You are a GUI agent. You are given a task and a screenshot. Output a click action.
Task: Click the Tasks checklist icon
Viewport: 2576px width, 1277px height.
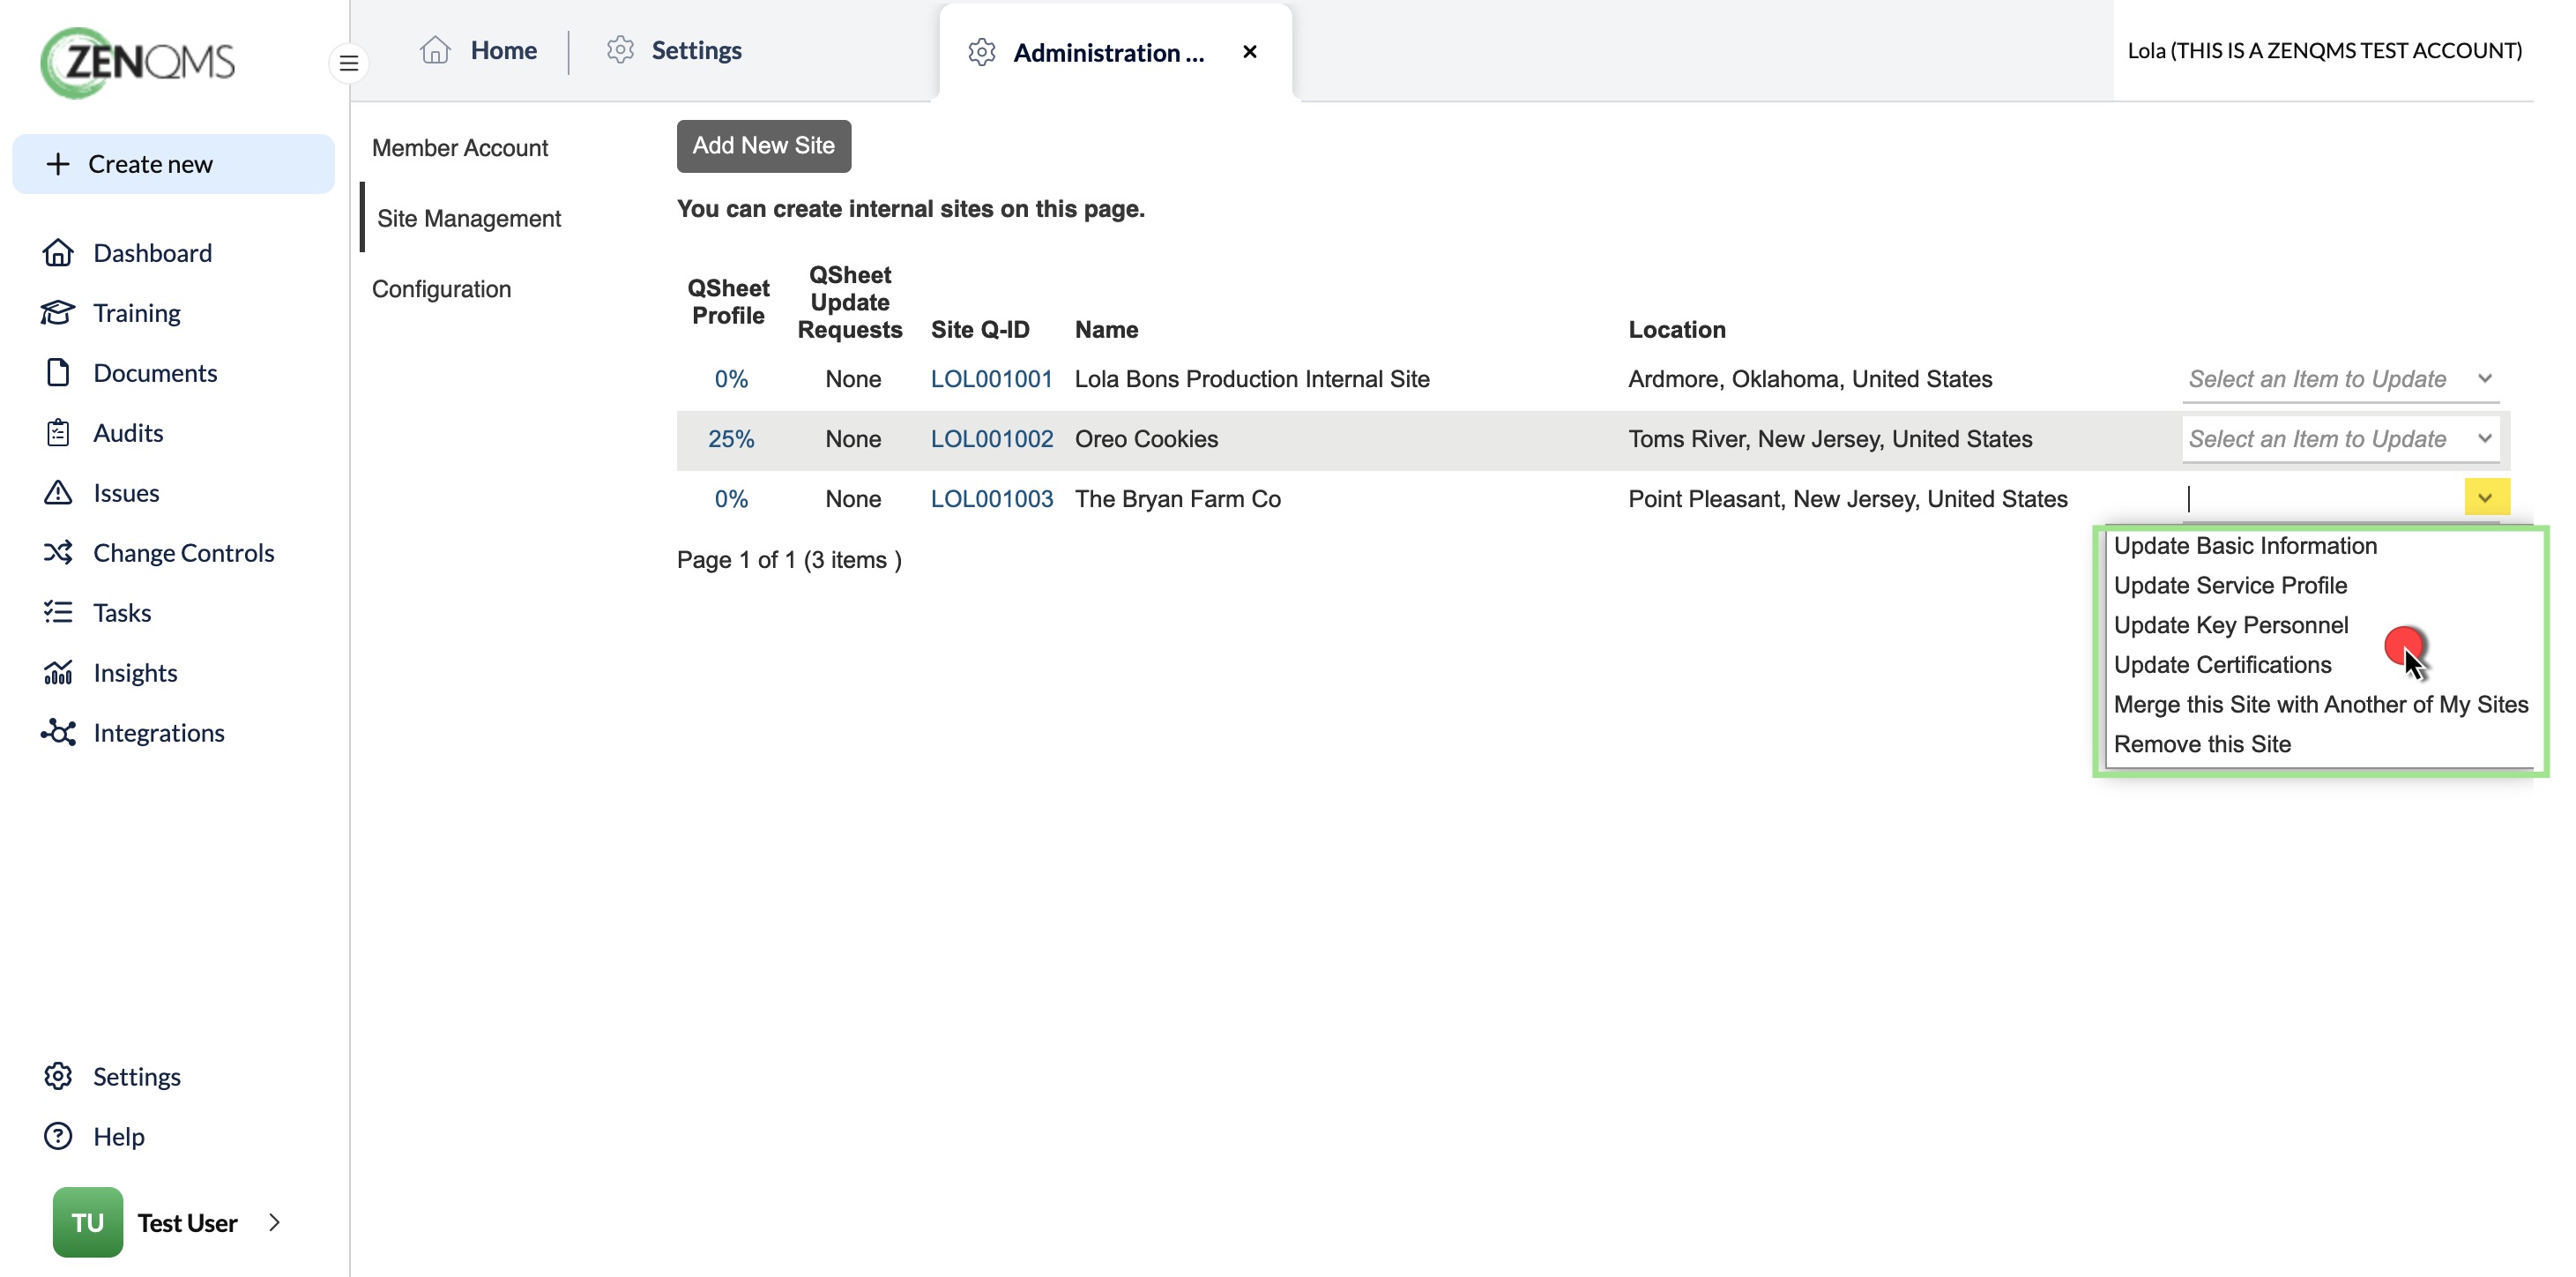tap(58, 612)
